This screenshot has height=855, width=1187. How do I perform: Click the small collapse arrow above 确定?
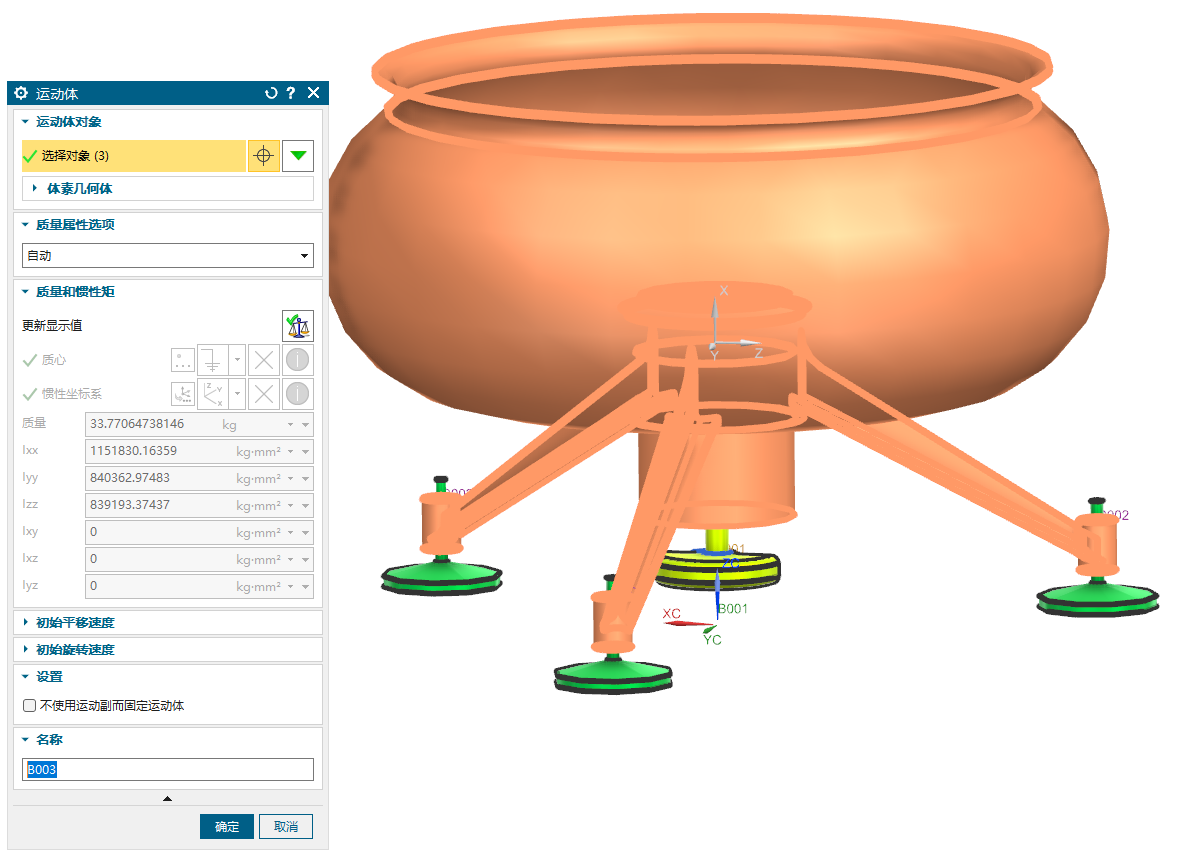[x=167, y=799]
